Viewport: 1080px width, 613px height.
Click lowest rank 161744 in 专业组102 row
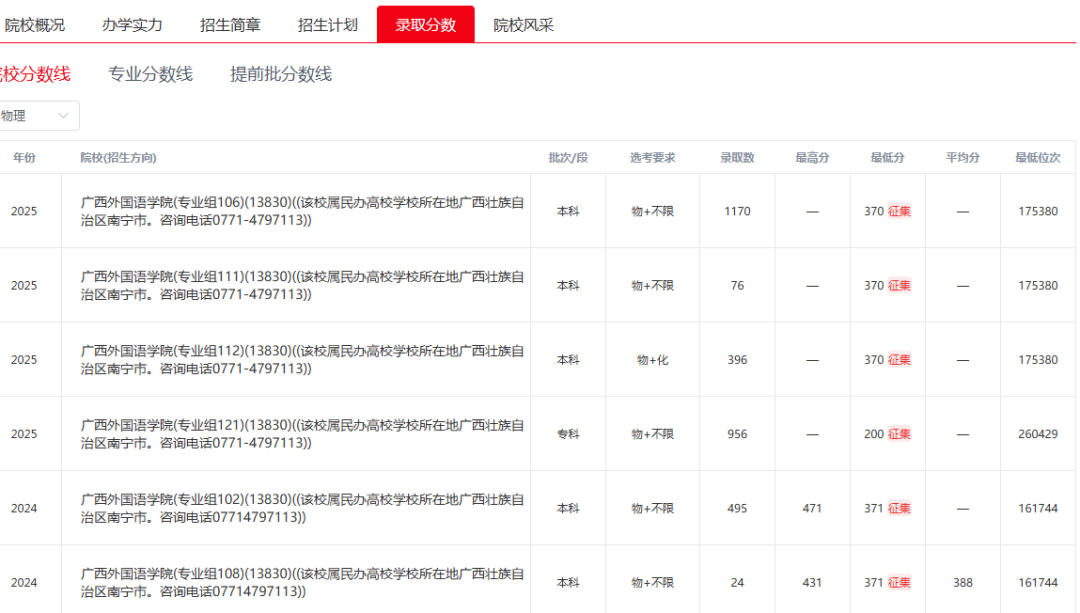[x=1038, y=509]
